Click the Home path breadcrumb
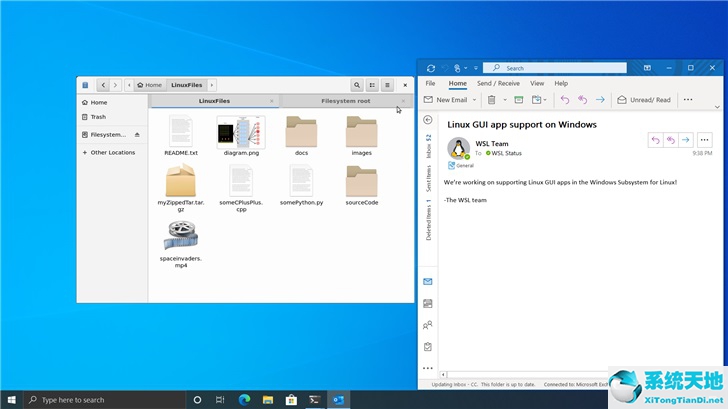Screen dimensions: 728x409 (x=150, y=85)
